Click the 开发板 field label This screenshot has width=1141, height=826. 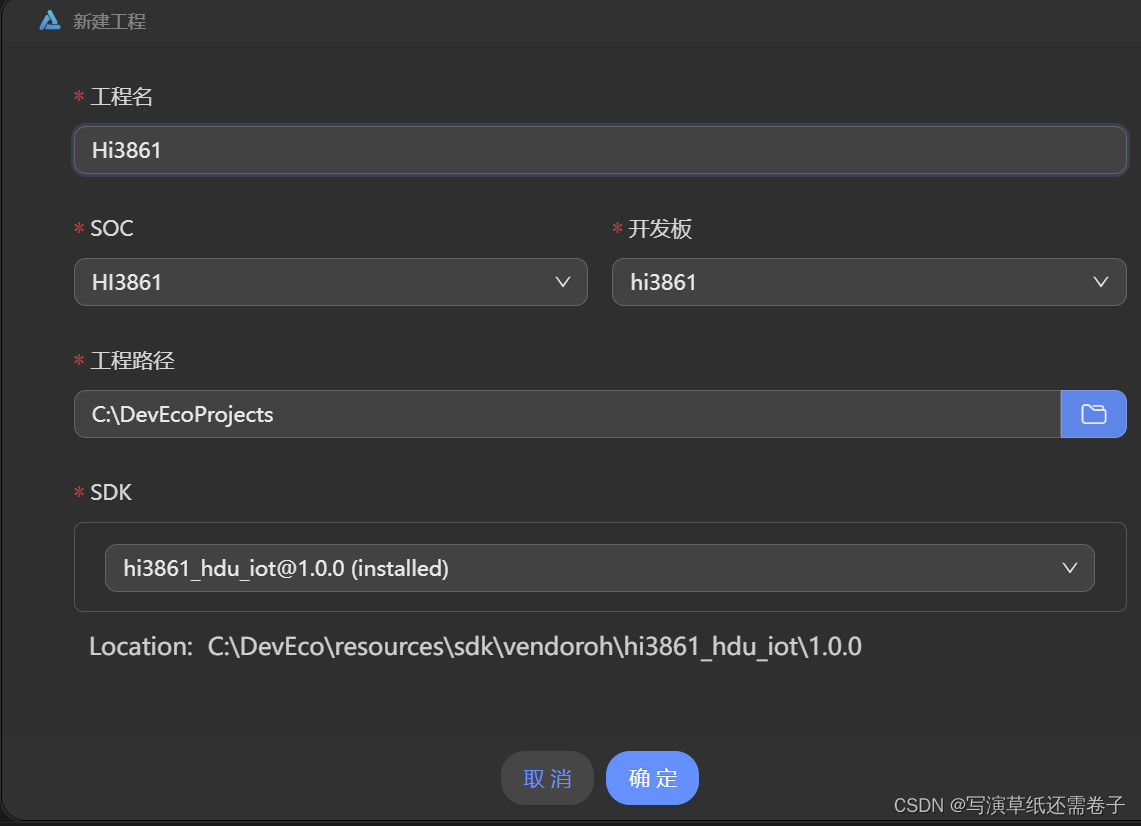[659, 229]
